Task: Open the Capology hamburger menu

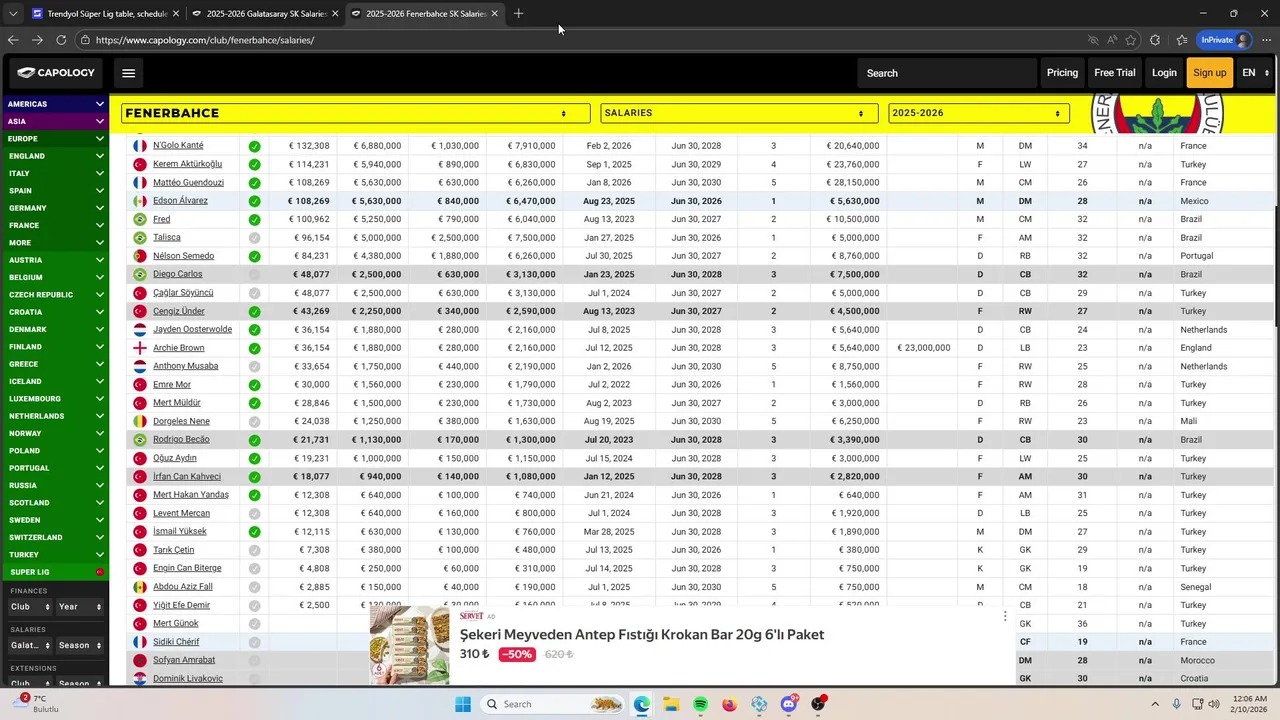Action: click(x=128, y=73)
